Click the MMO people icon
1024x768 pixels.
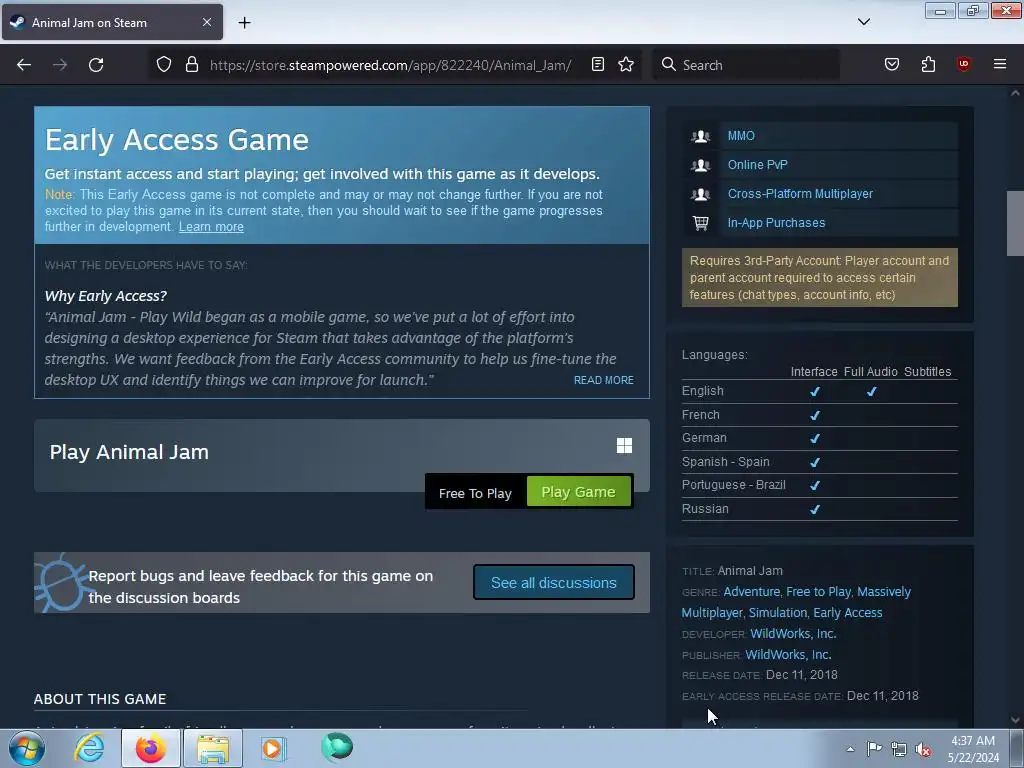click(x=701, y=136)
